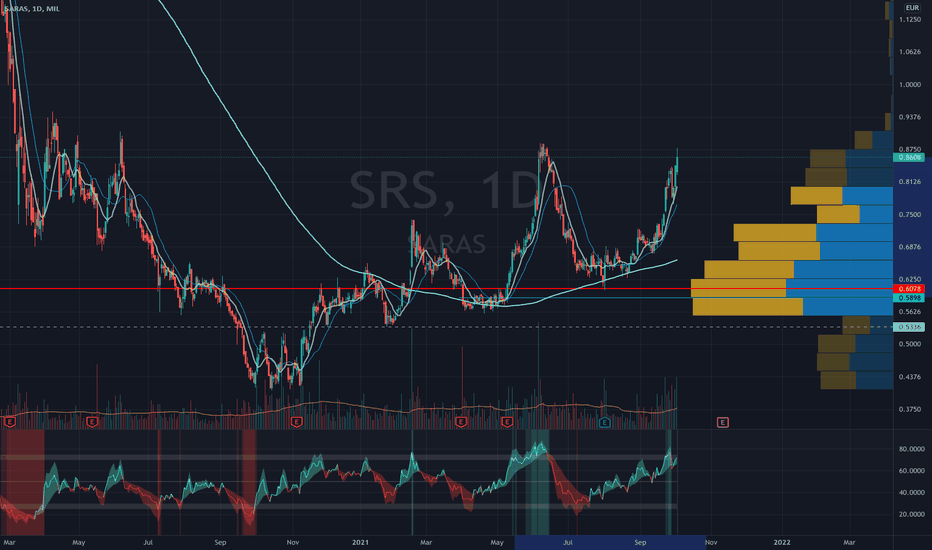Image resolution: width=932 pixels, height=550 pixels.
Task: Click the 1.0000 price axis value
Action: (910, 84)
